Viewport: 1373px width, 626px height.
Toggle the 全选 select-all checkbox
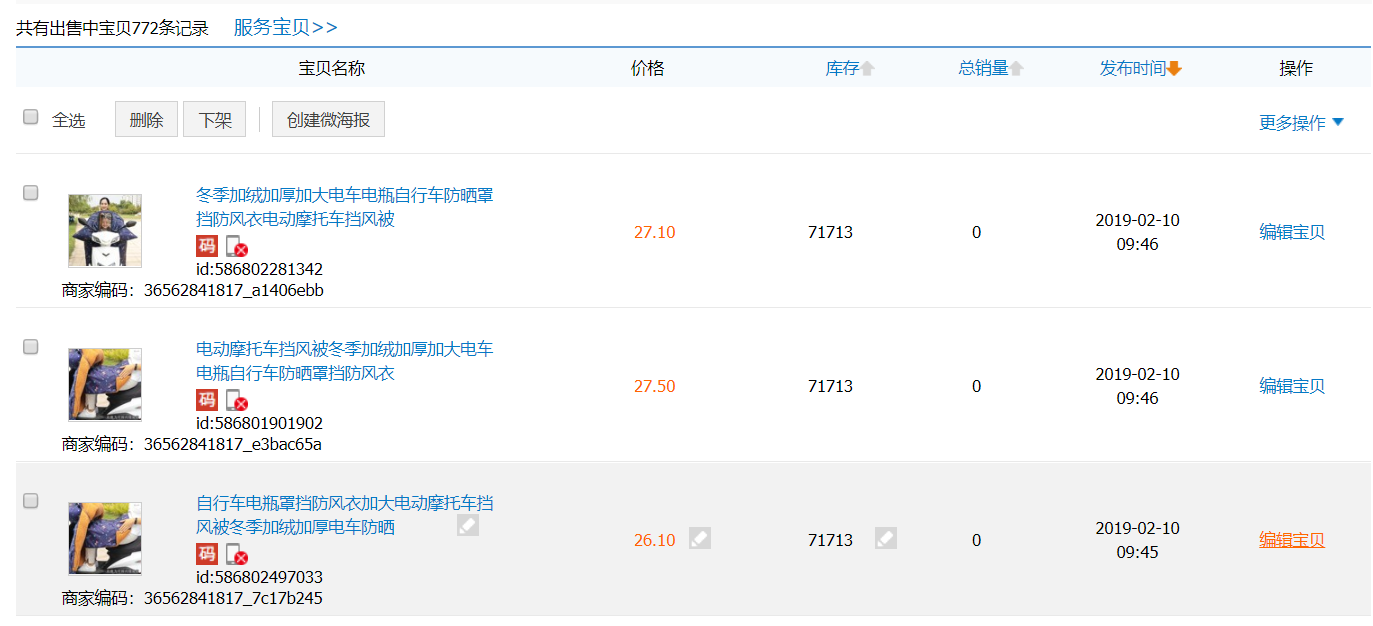pos(31,117)
